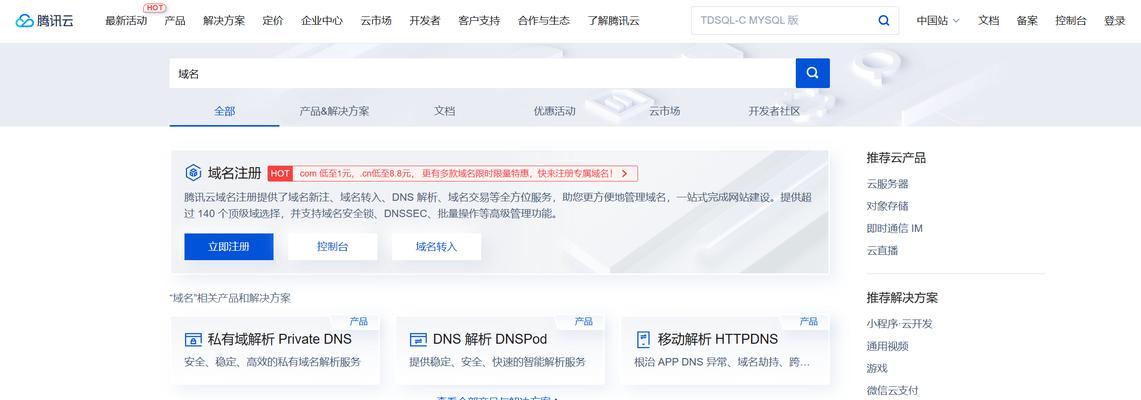Switch to the 产品&解决方案 tab

334,111
